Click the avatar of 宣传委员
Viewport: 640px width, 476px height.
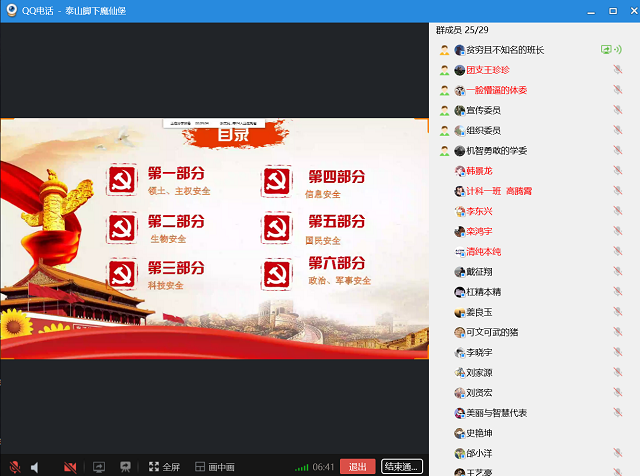460,110
